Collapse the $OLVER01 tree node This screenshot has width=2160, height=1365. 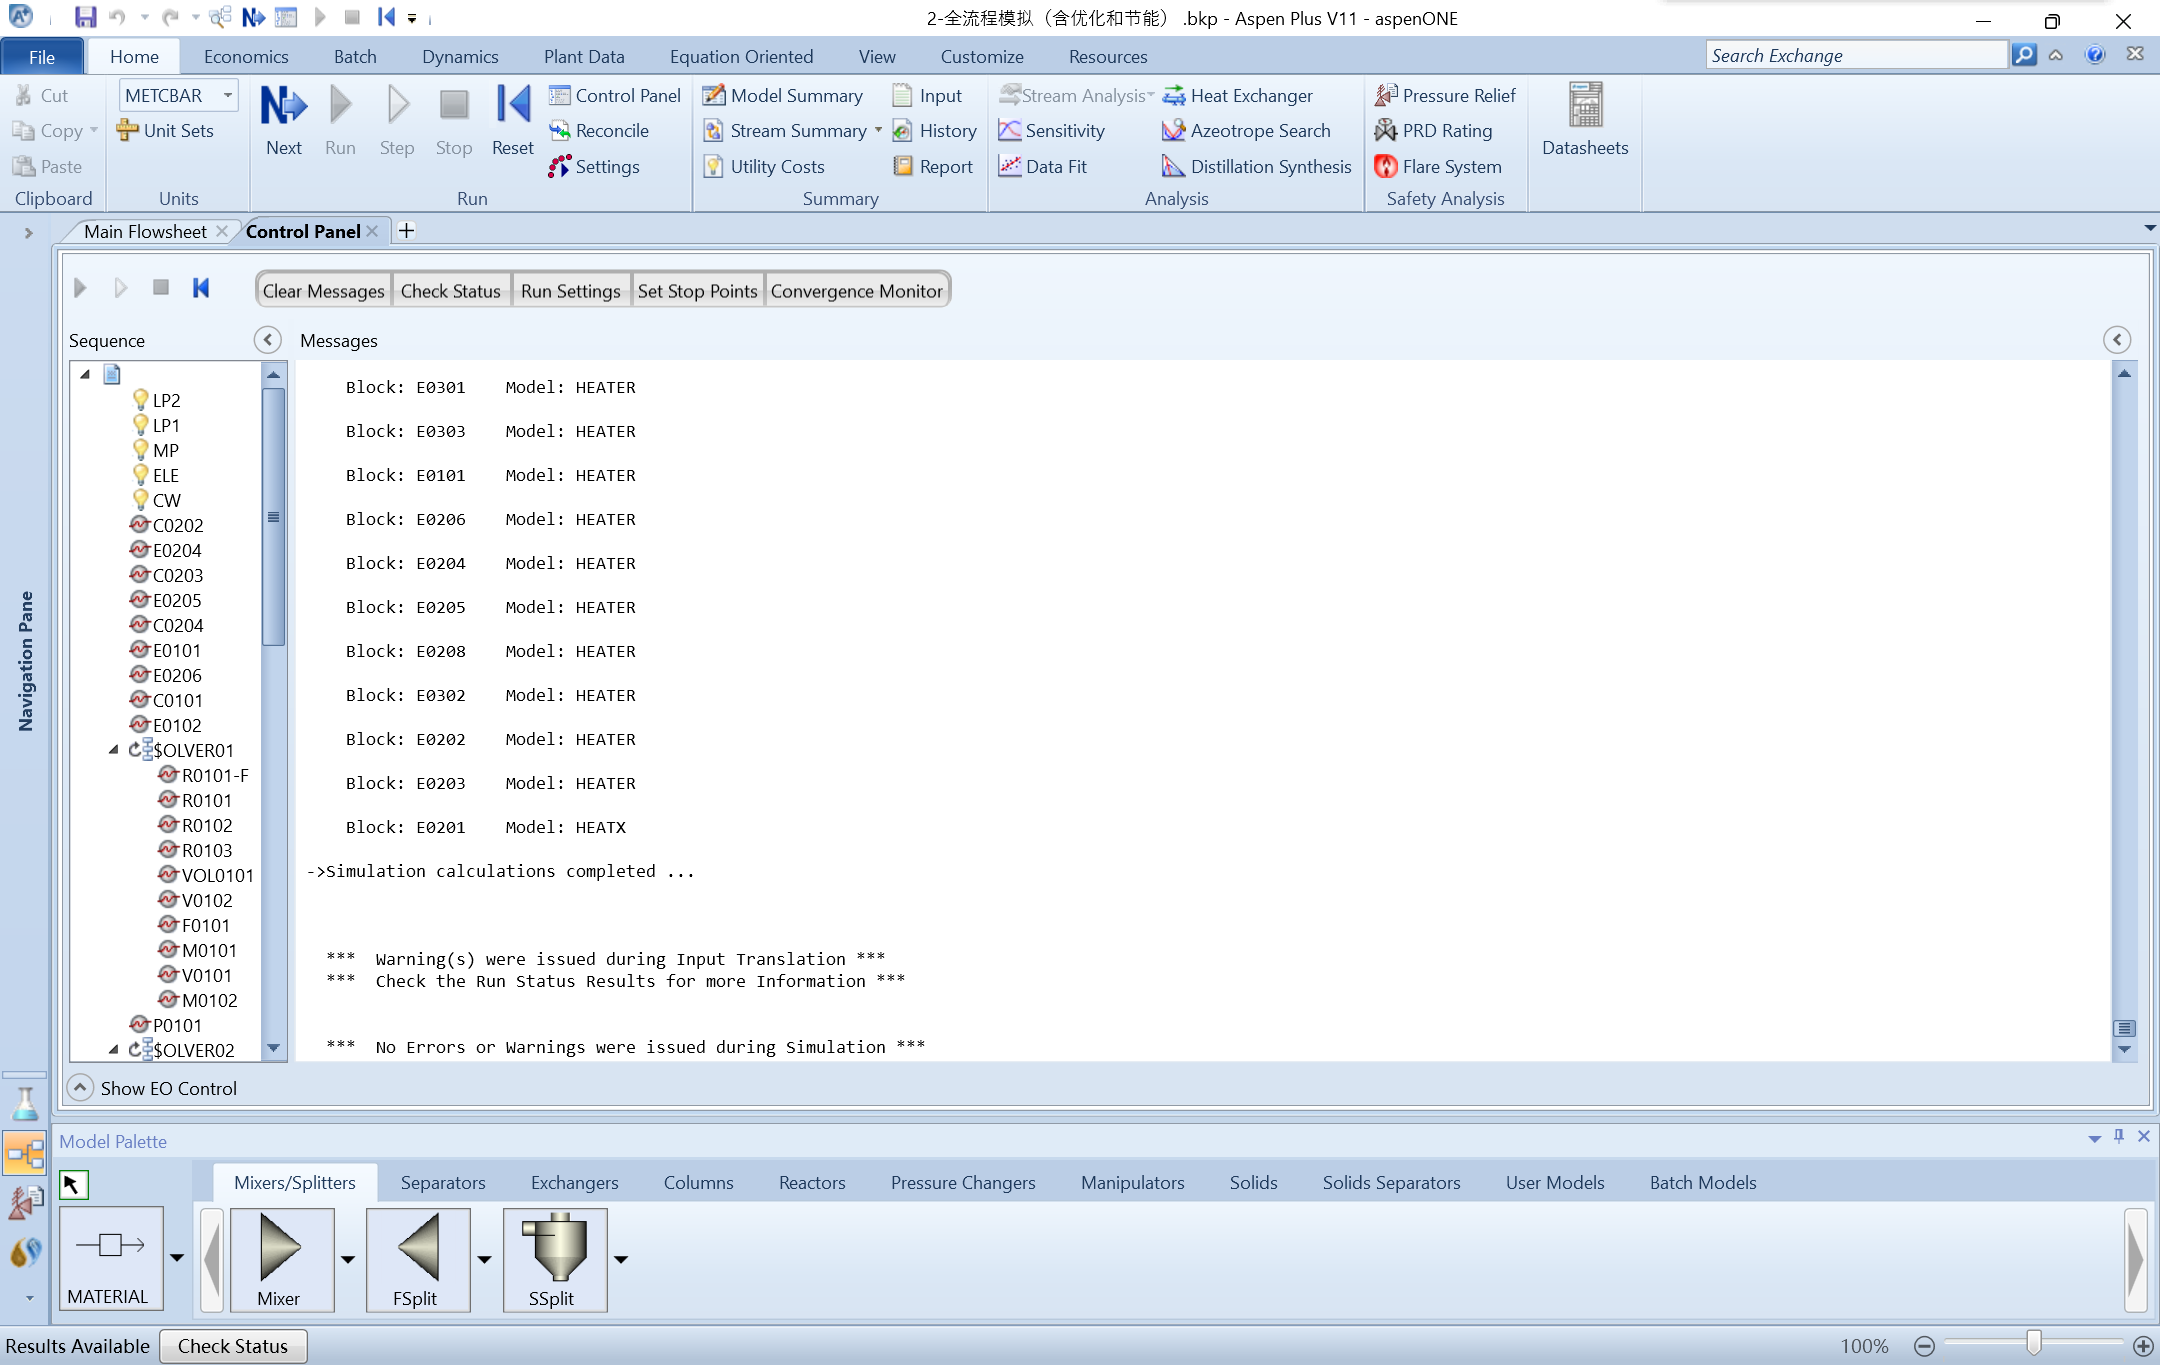(114, 750)
